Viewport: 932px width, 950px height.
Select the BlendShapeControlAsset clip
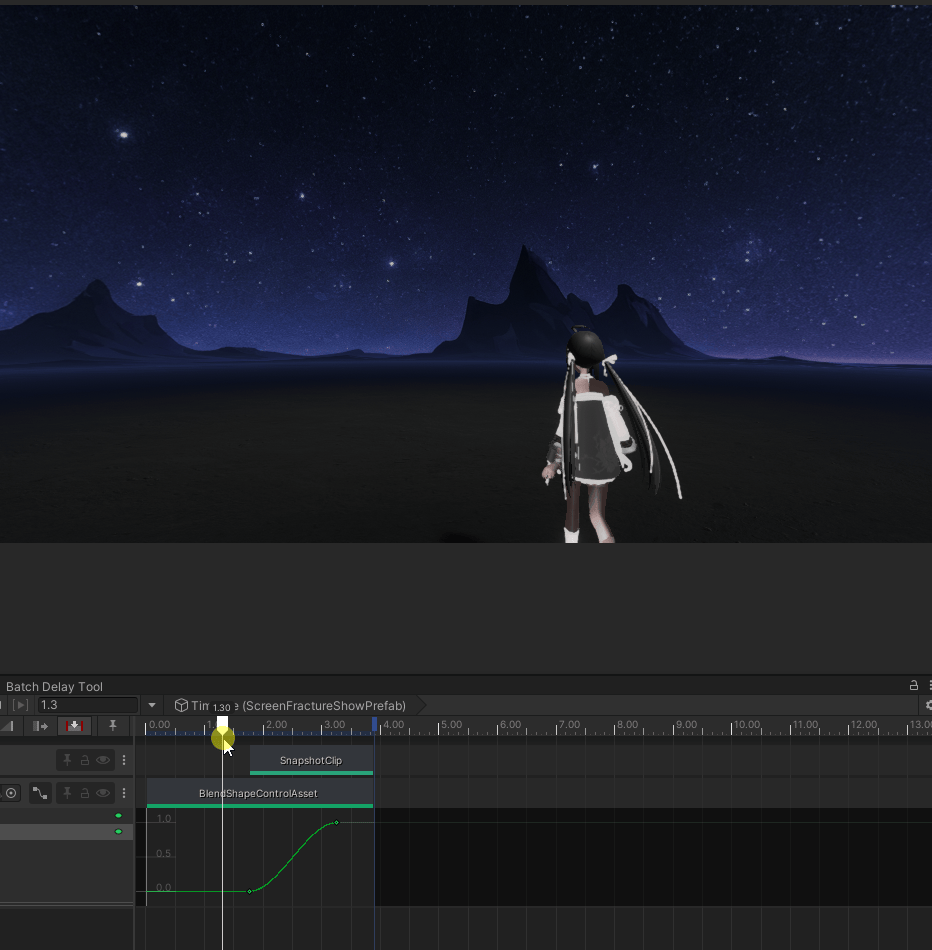[260, 793]
